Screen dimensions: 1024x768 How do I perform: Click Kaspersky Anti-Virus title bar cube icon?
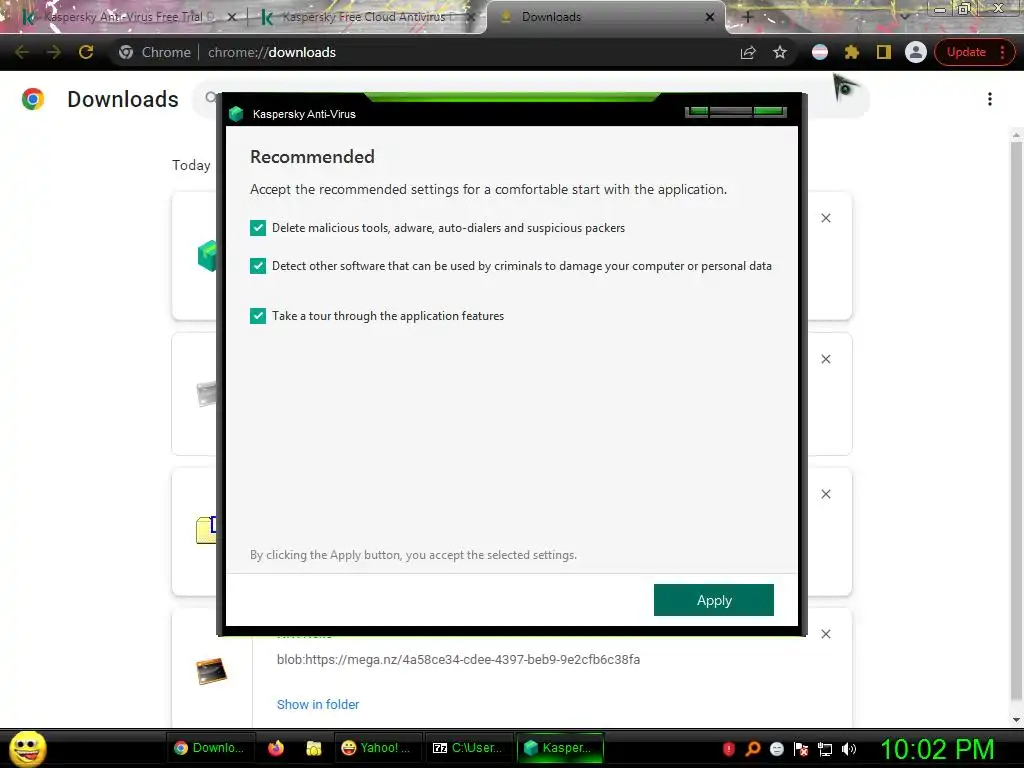tap(236, 114)
